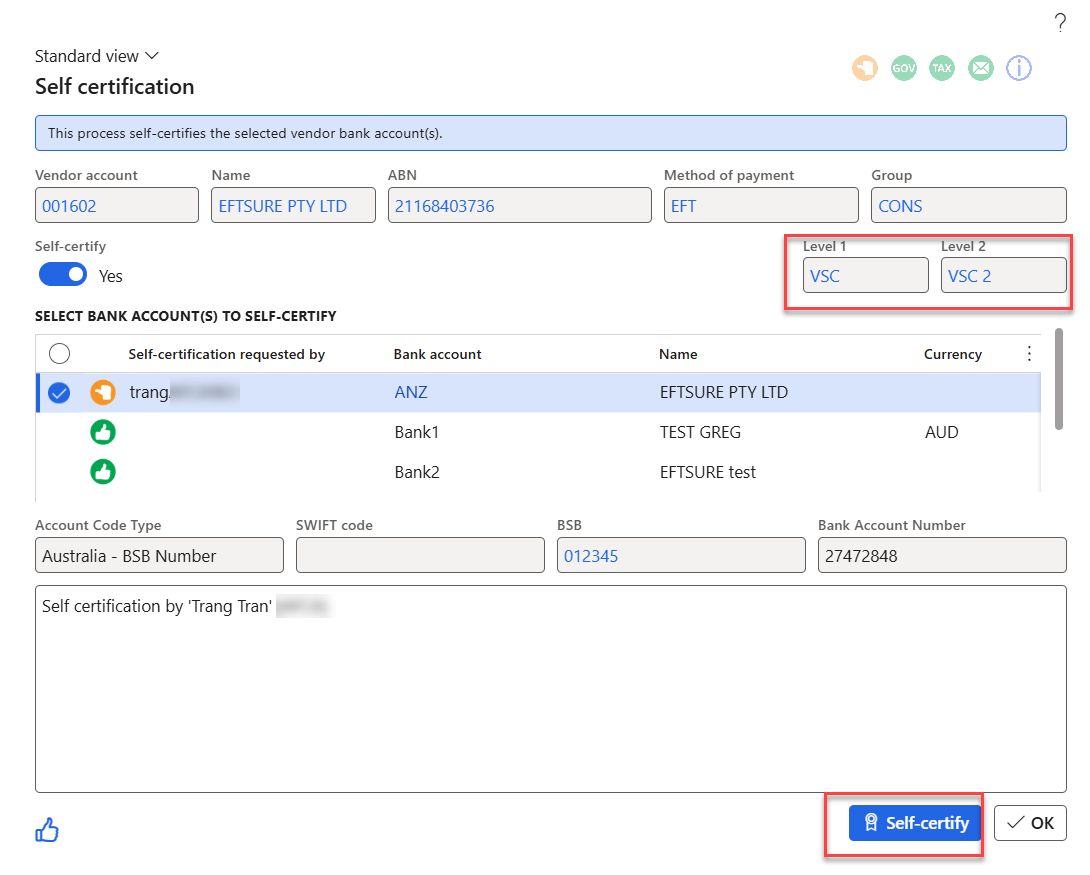The width and height of the screenshot is (1090, 875).
Task: Open the help question mark icon
Action: [x=1059, y=23]
